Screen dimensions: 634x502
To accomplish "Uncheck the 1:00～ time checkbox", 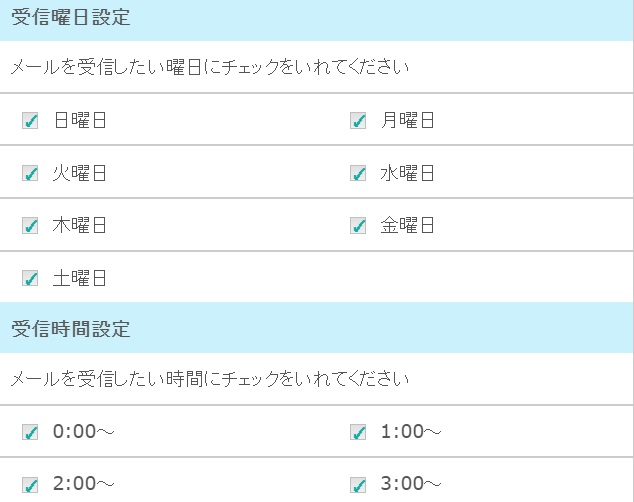I will click(x=358, y=432).
